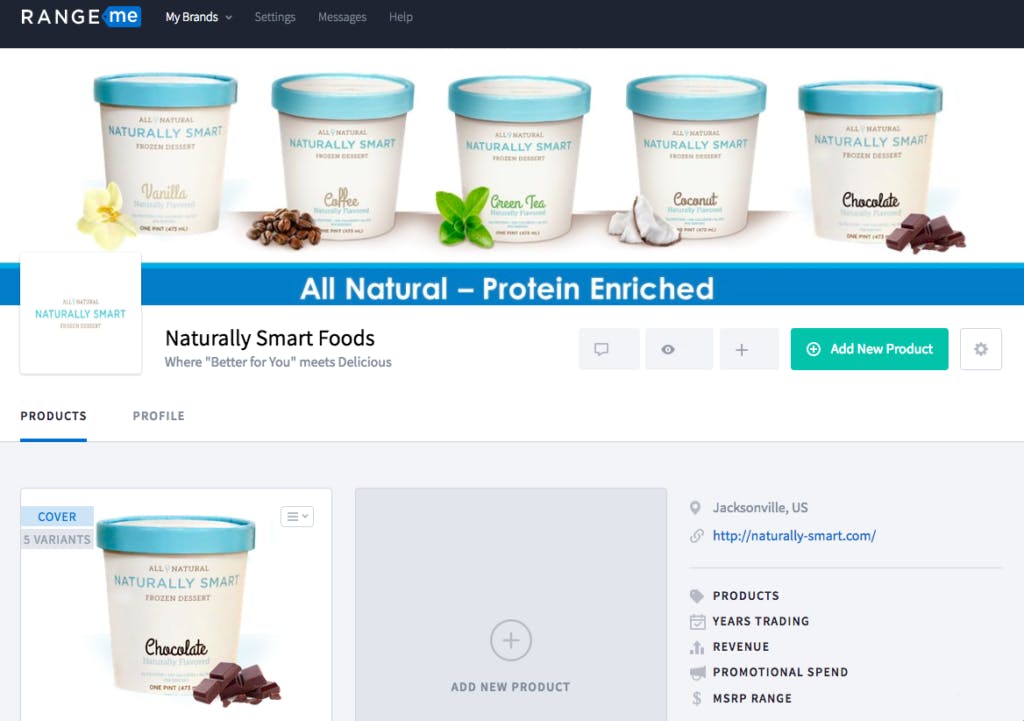Visit the naturally-smart.com link
The width and height of the screenshot is (1024, 721).
(x=794, y=536)
